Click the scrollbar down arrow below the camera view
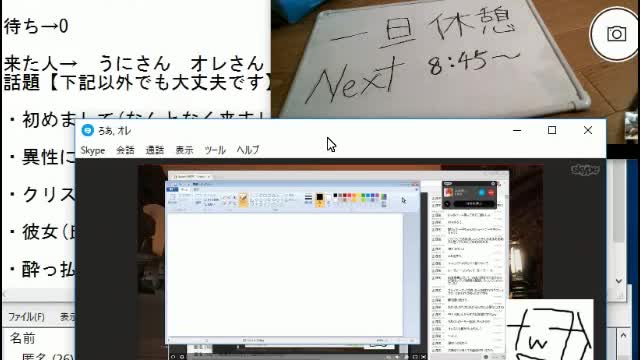640x360 pixels. (x=619, y=281)
